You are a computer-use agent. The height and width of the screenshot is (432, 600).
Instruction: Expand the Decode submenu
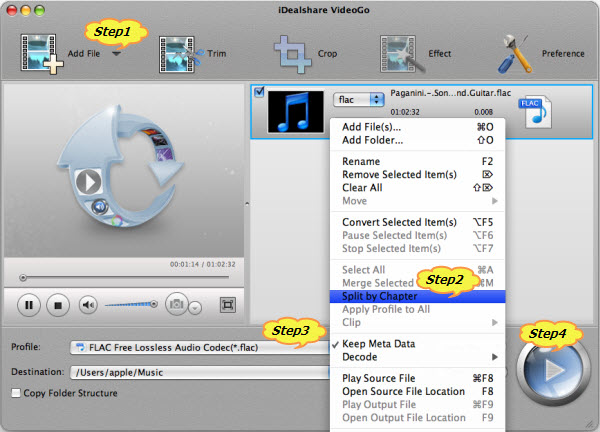tap(417, 357)
